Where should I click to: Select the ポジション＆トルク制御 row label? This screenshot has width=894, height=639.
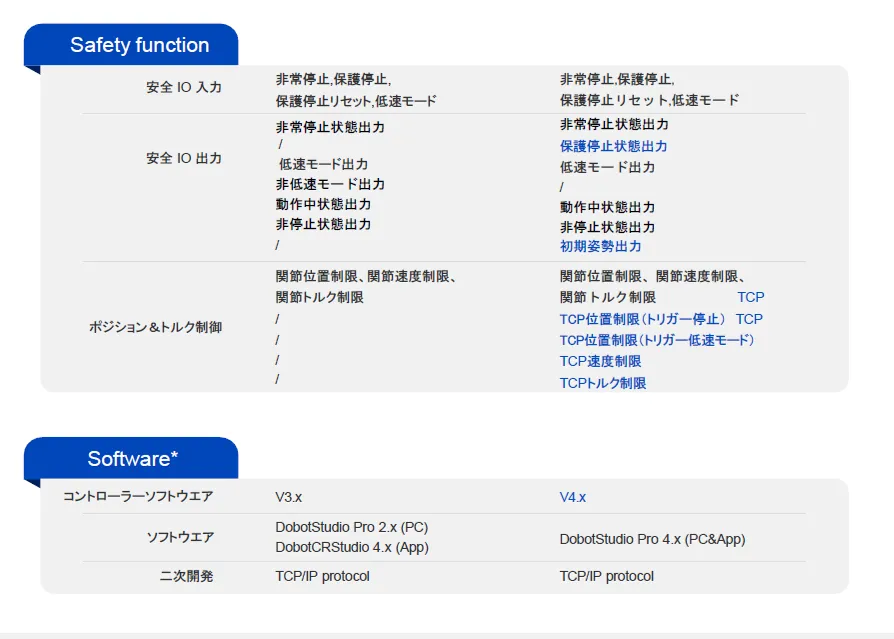156,328
